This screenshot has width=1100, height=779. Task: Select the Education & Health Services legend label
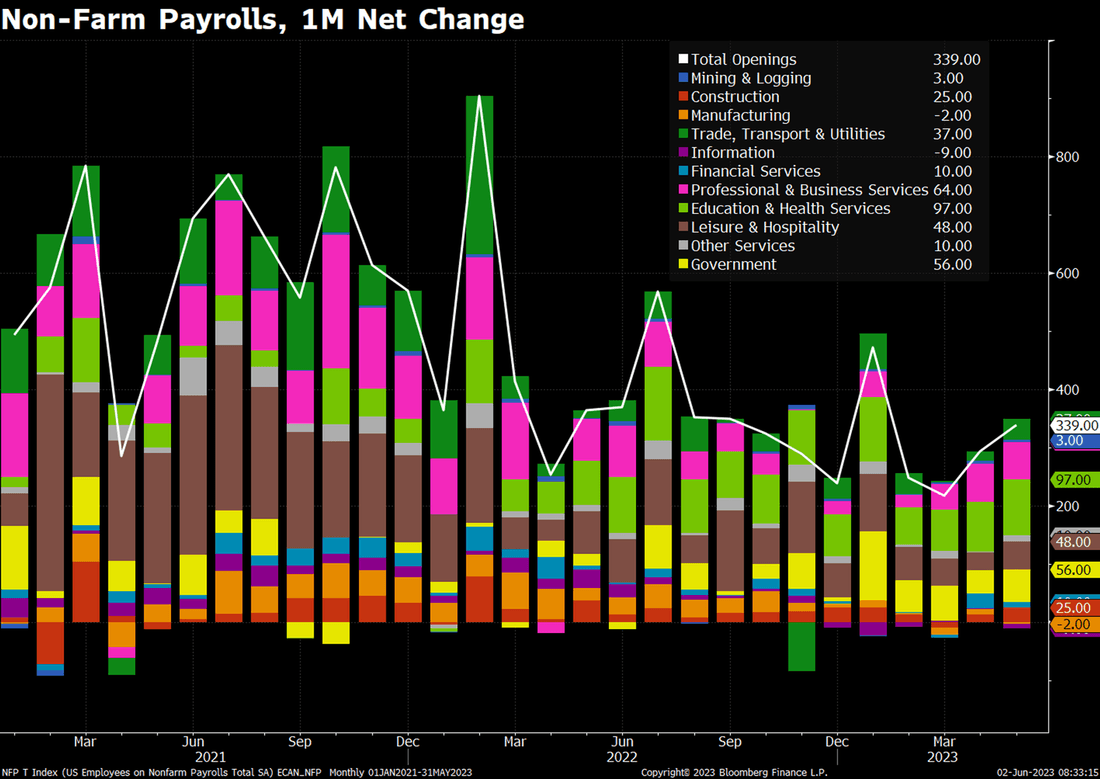[791, 208]
